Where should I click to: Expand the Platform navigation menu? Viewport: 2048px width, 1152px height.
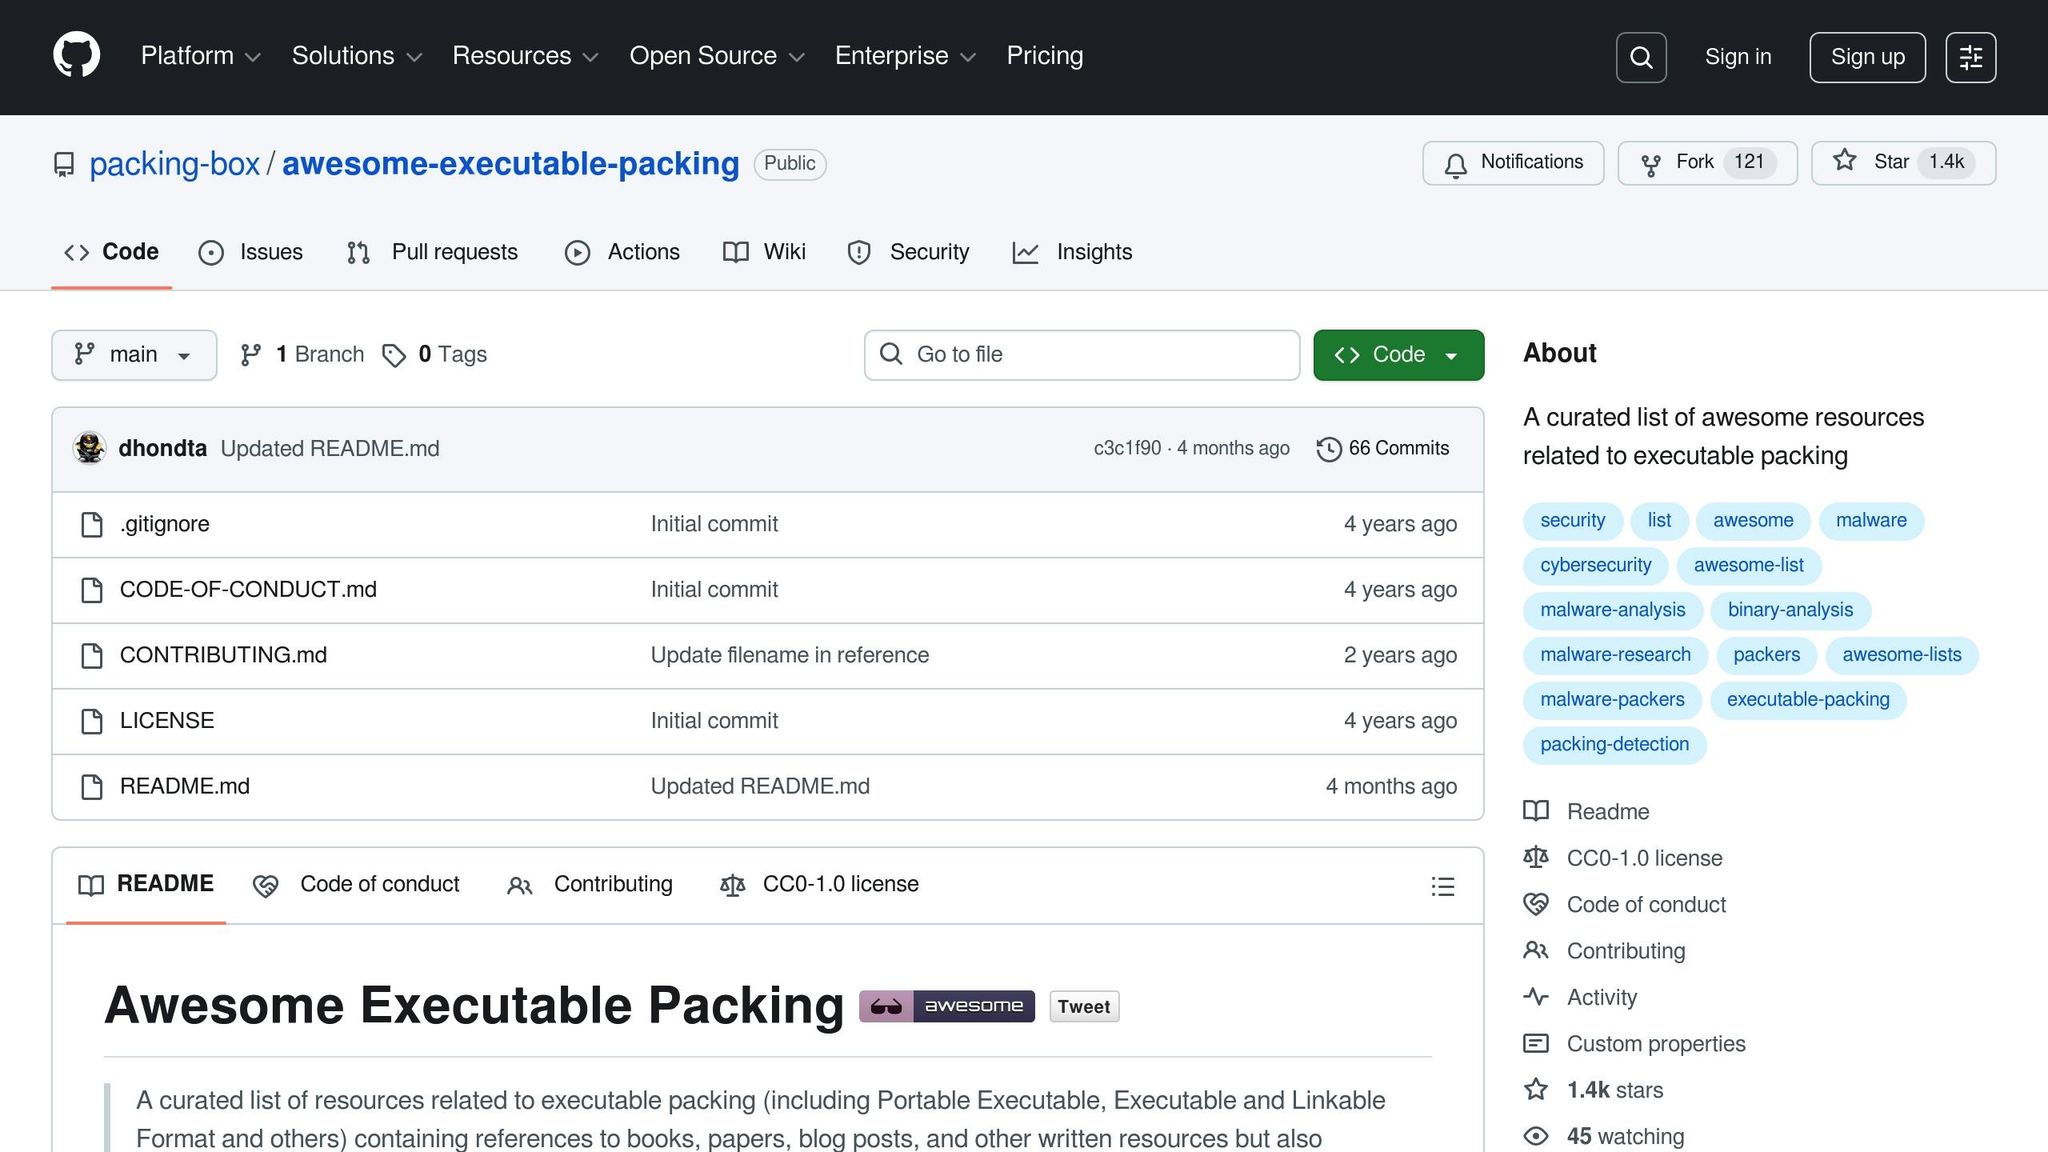(x=200, y=56)
